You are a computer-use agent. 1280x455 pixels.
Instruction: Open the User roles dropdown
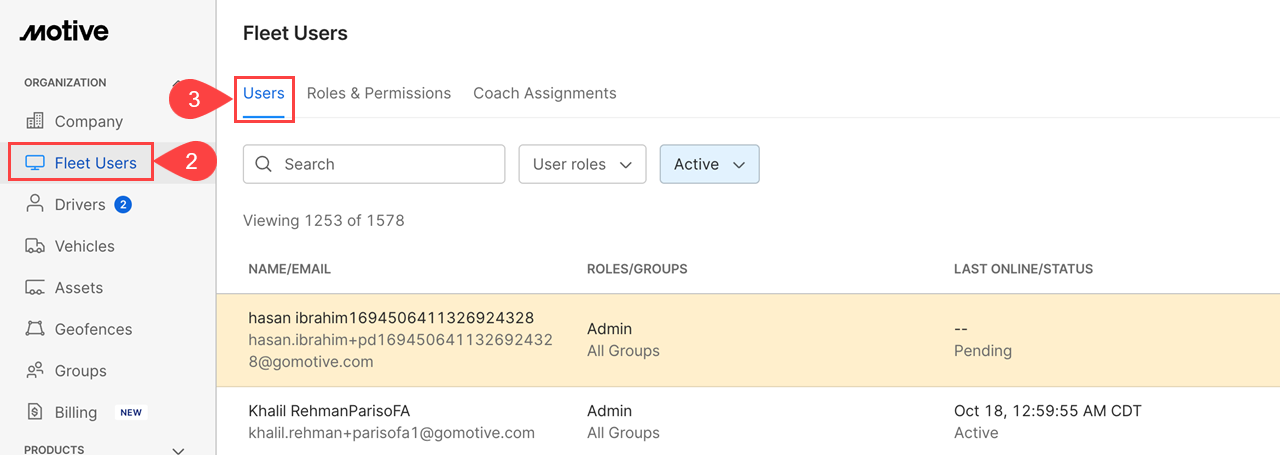tap(582, 164)
